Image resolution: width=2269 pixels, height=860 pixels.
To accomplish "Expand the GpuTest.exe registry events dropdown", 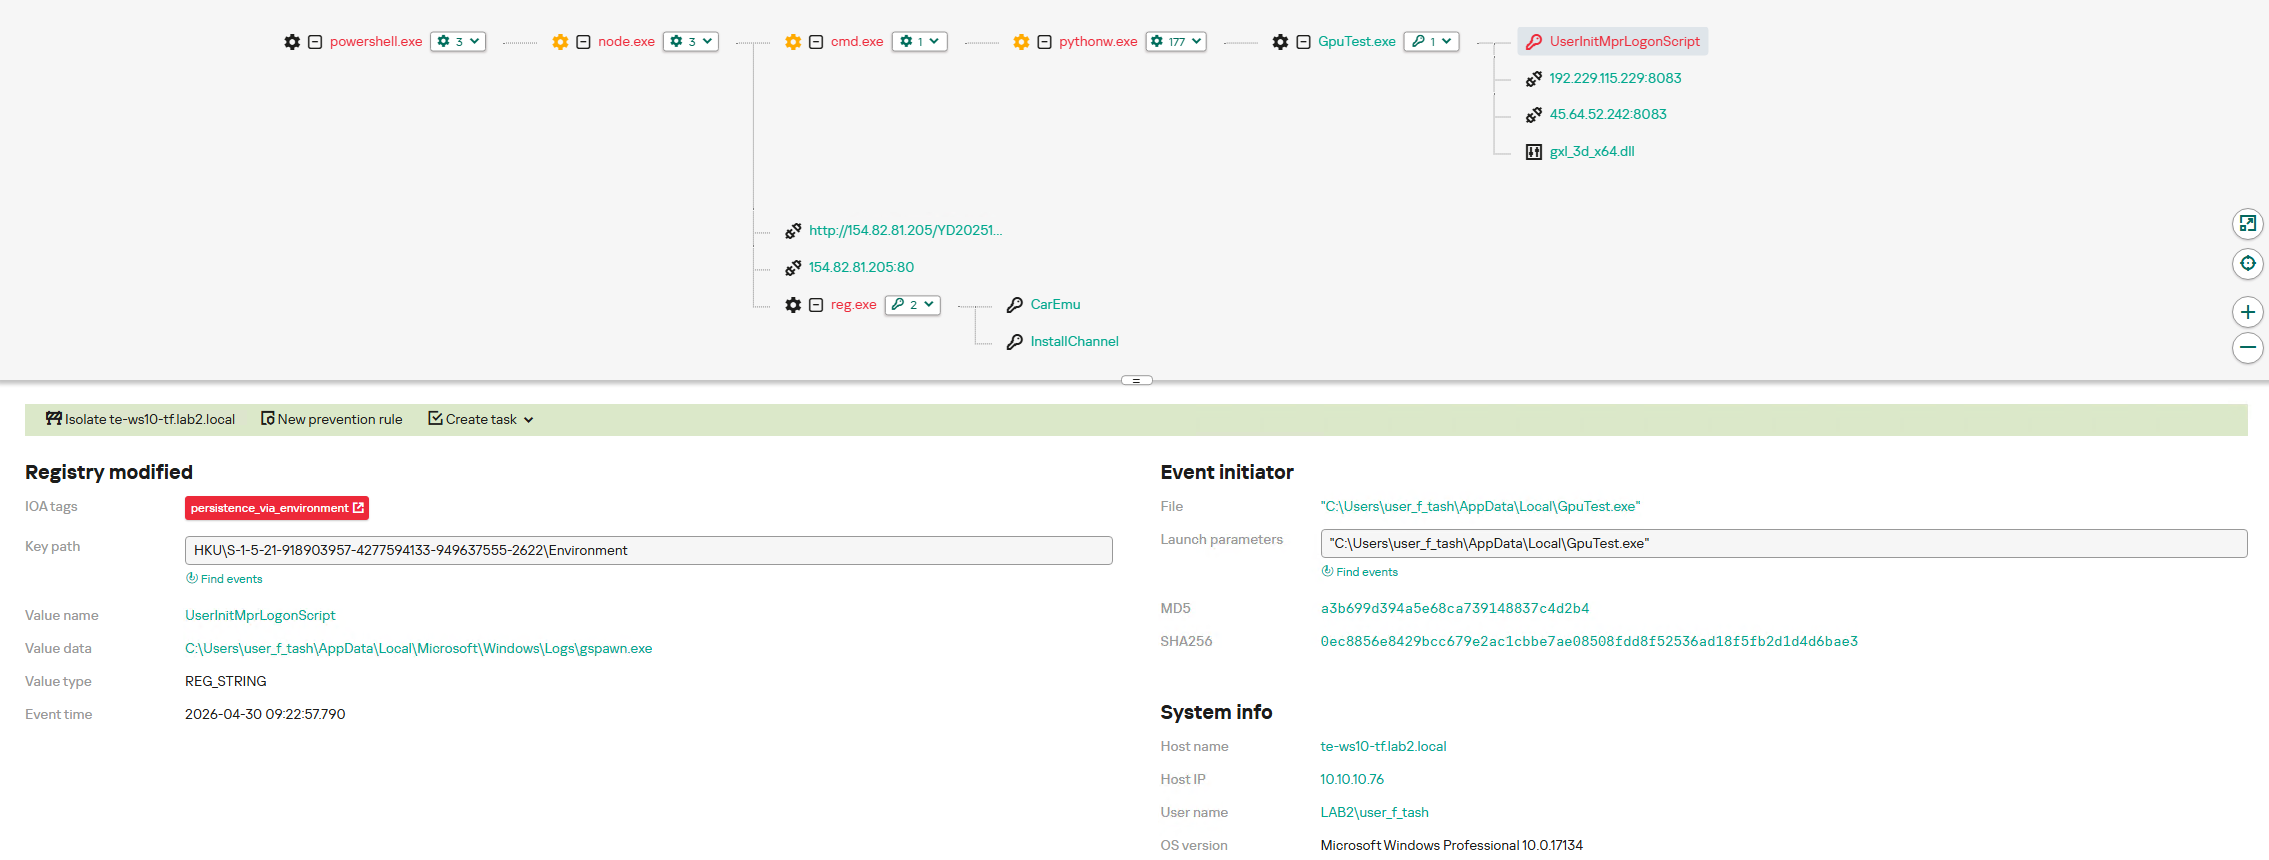I will (1431, 42).
